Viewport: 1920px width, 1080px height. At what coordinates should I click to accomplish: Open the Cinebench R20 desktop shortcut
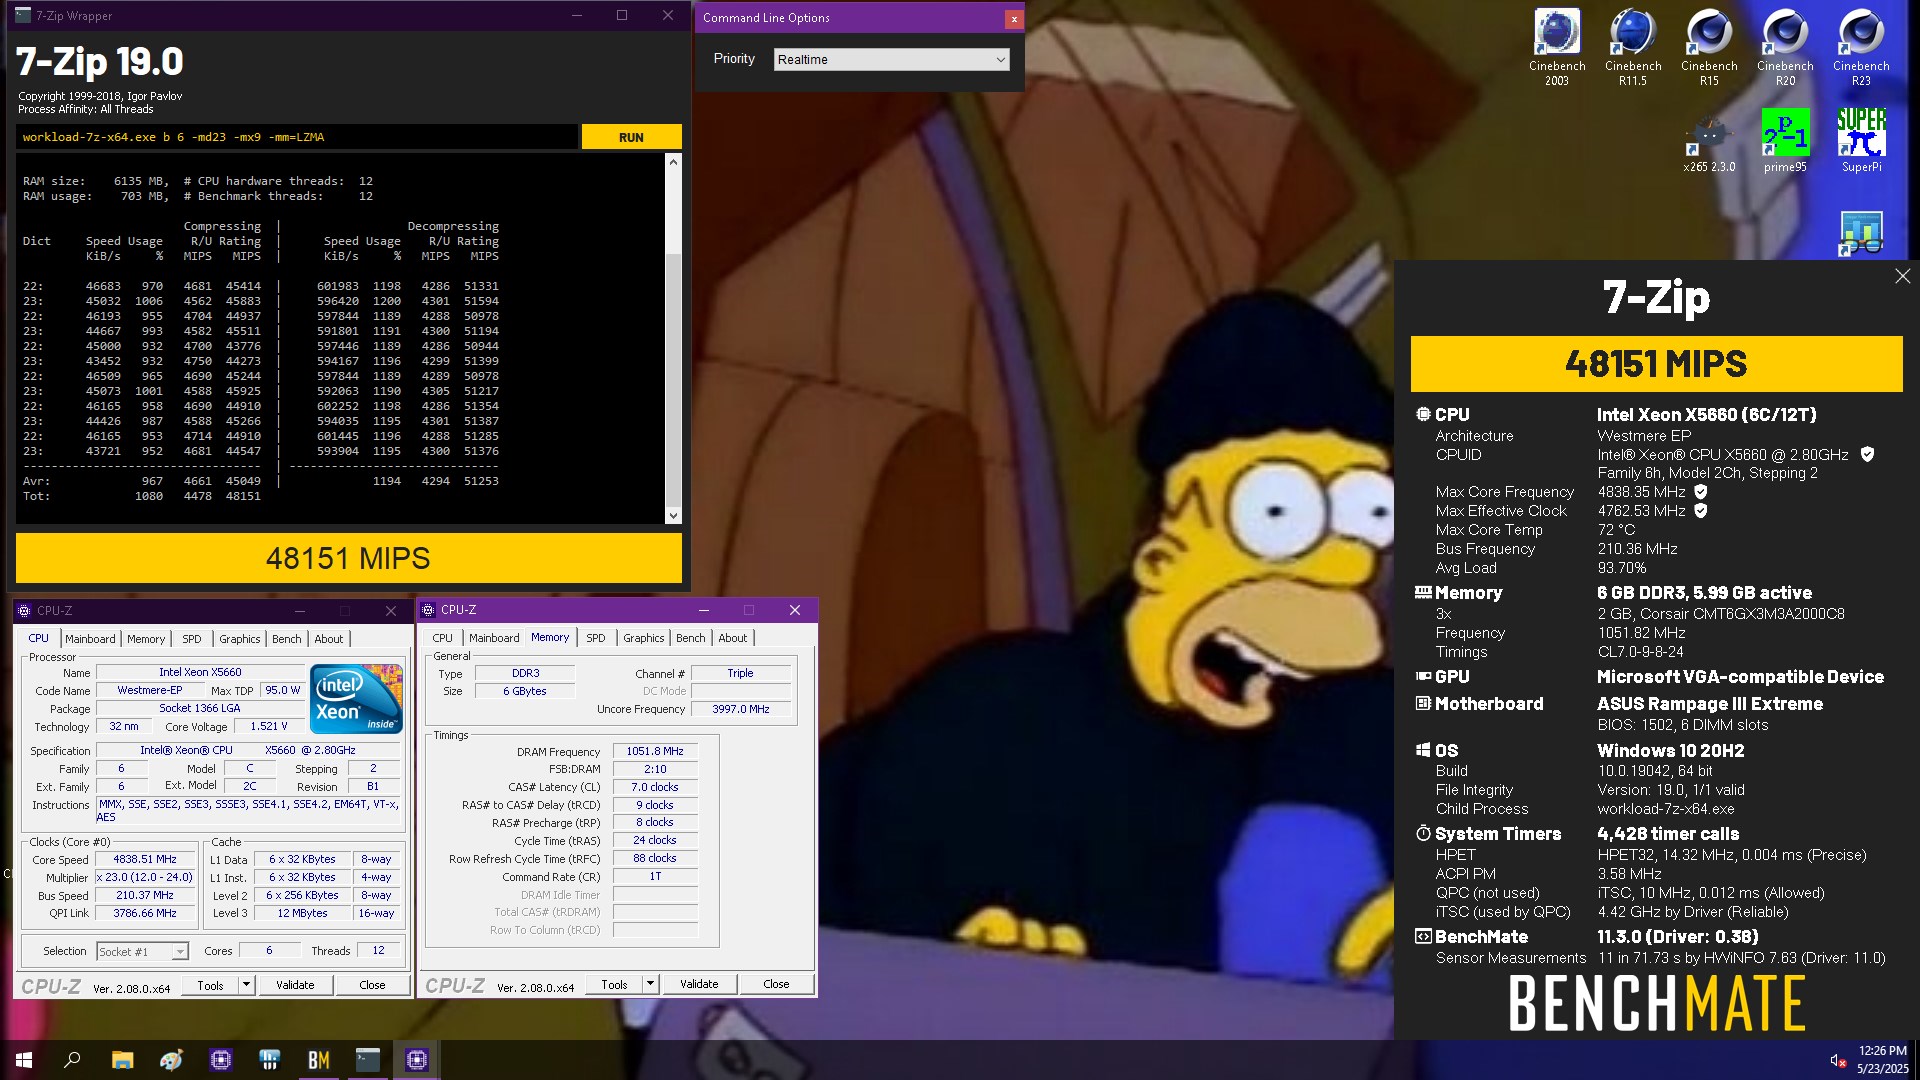click(x=1785, y=46)
